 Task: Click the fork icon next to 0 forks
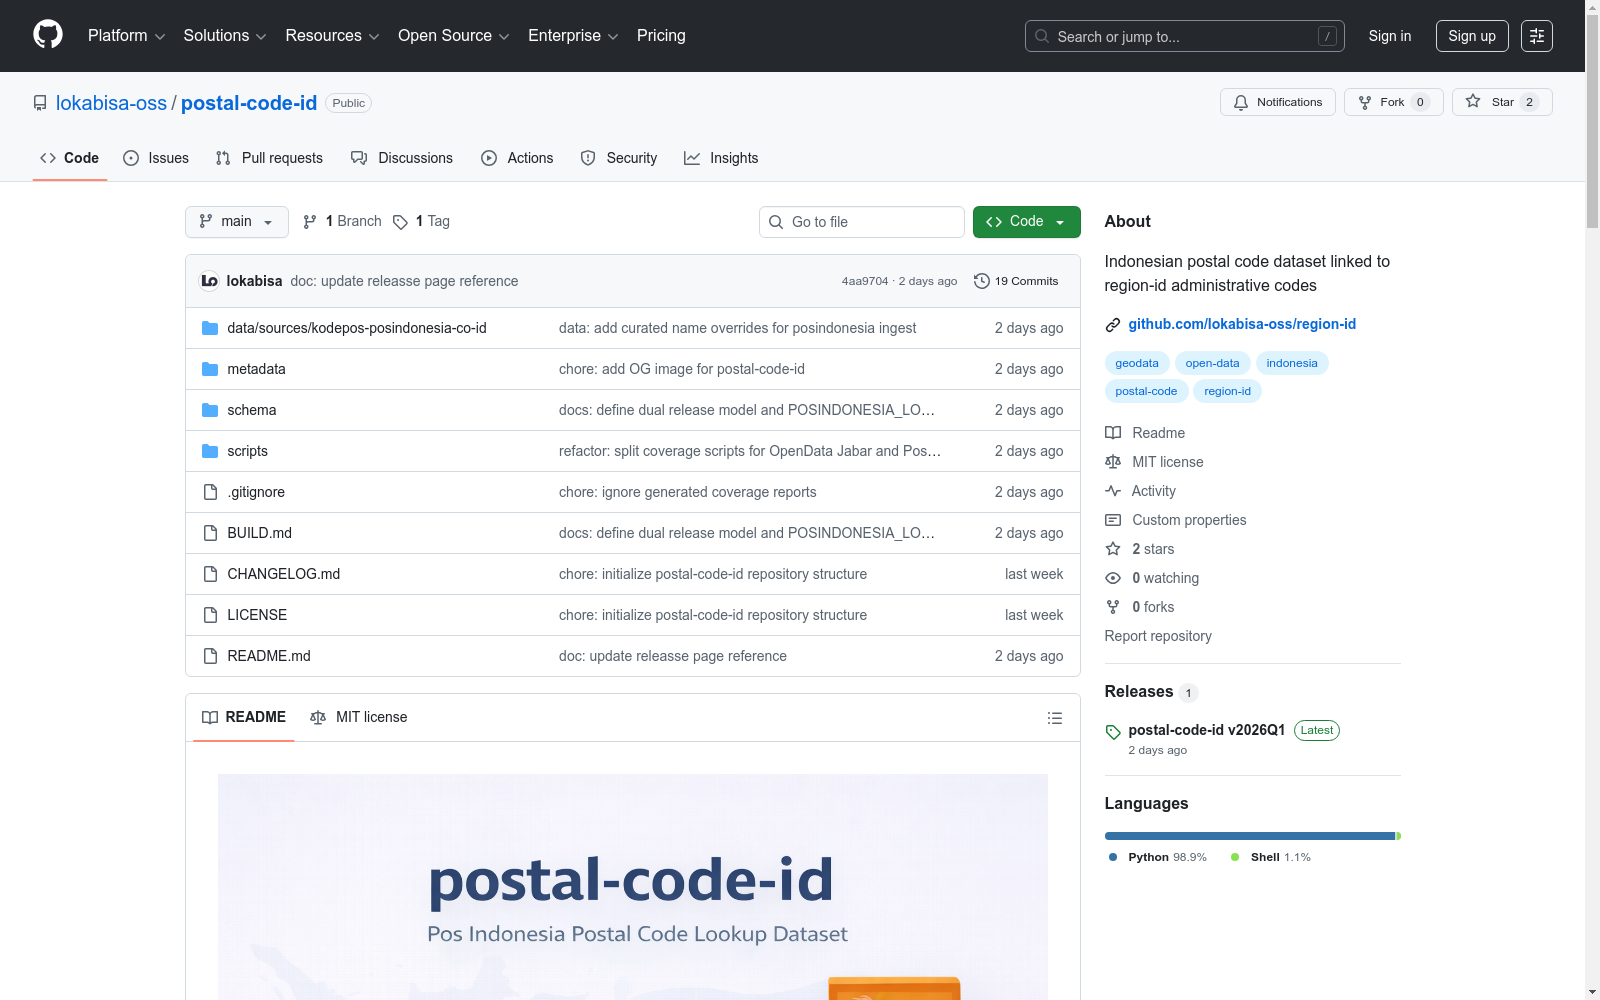tap(1113, 607)
